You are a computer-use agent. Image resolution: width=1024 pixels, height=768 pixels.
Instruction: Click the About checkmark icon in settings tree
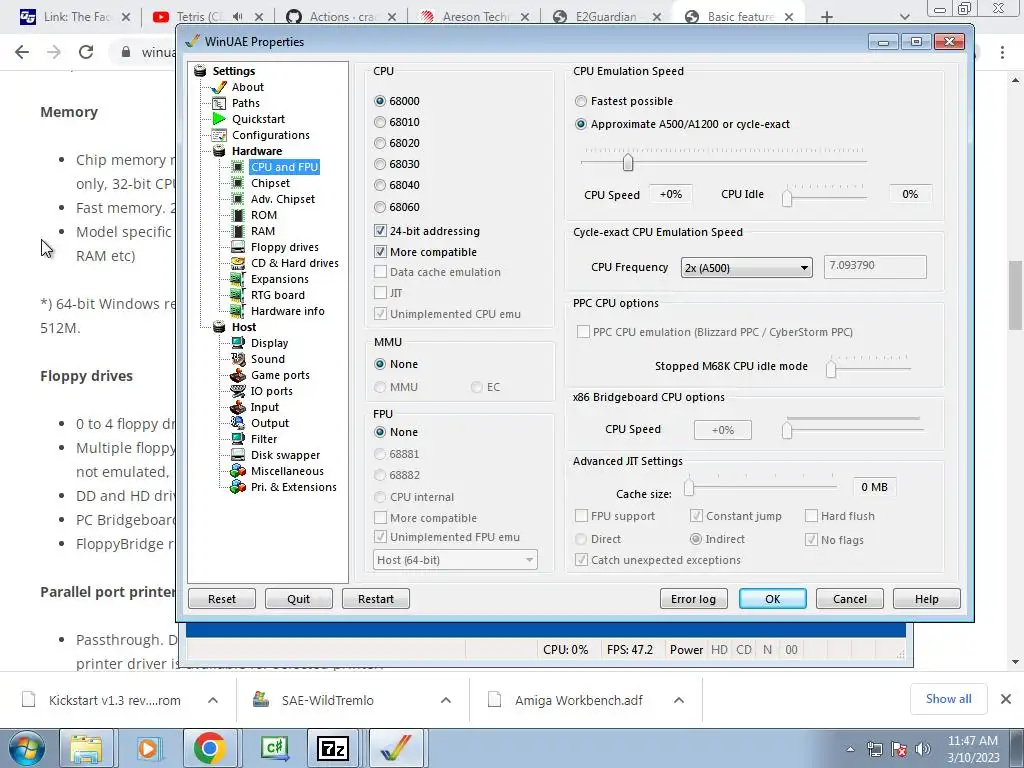pos(219,87)
